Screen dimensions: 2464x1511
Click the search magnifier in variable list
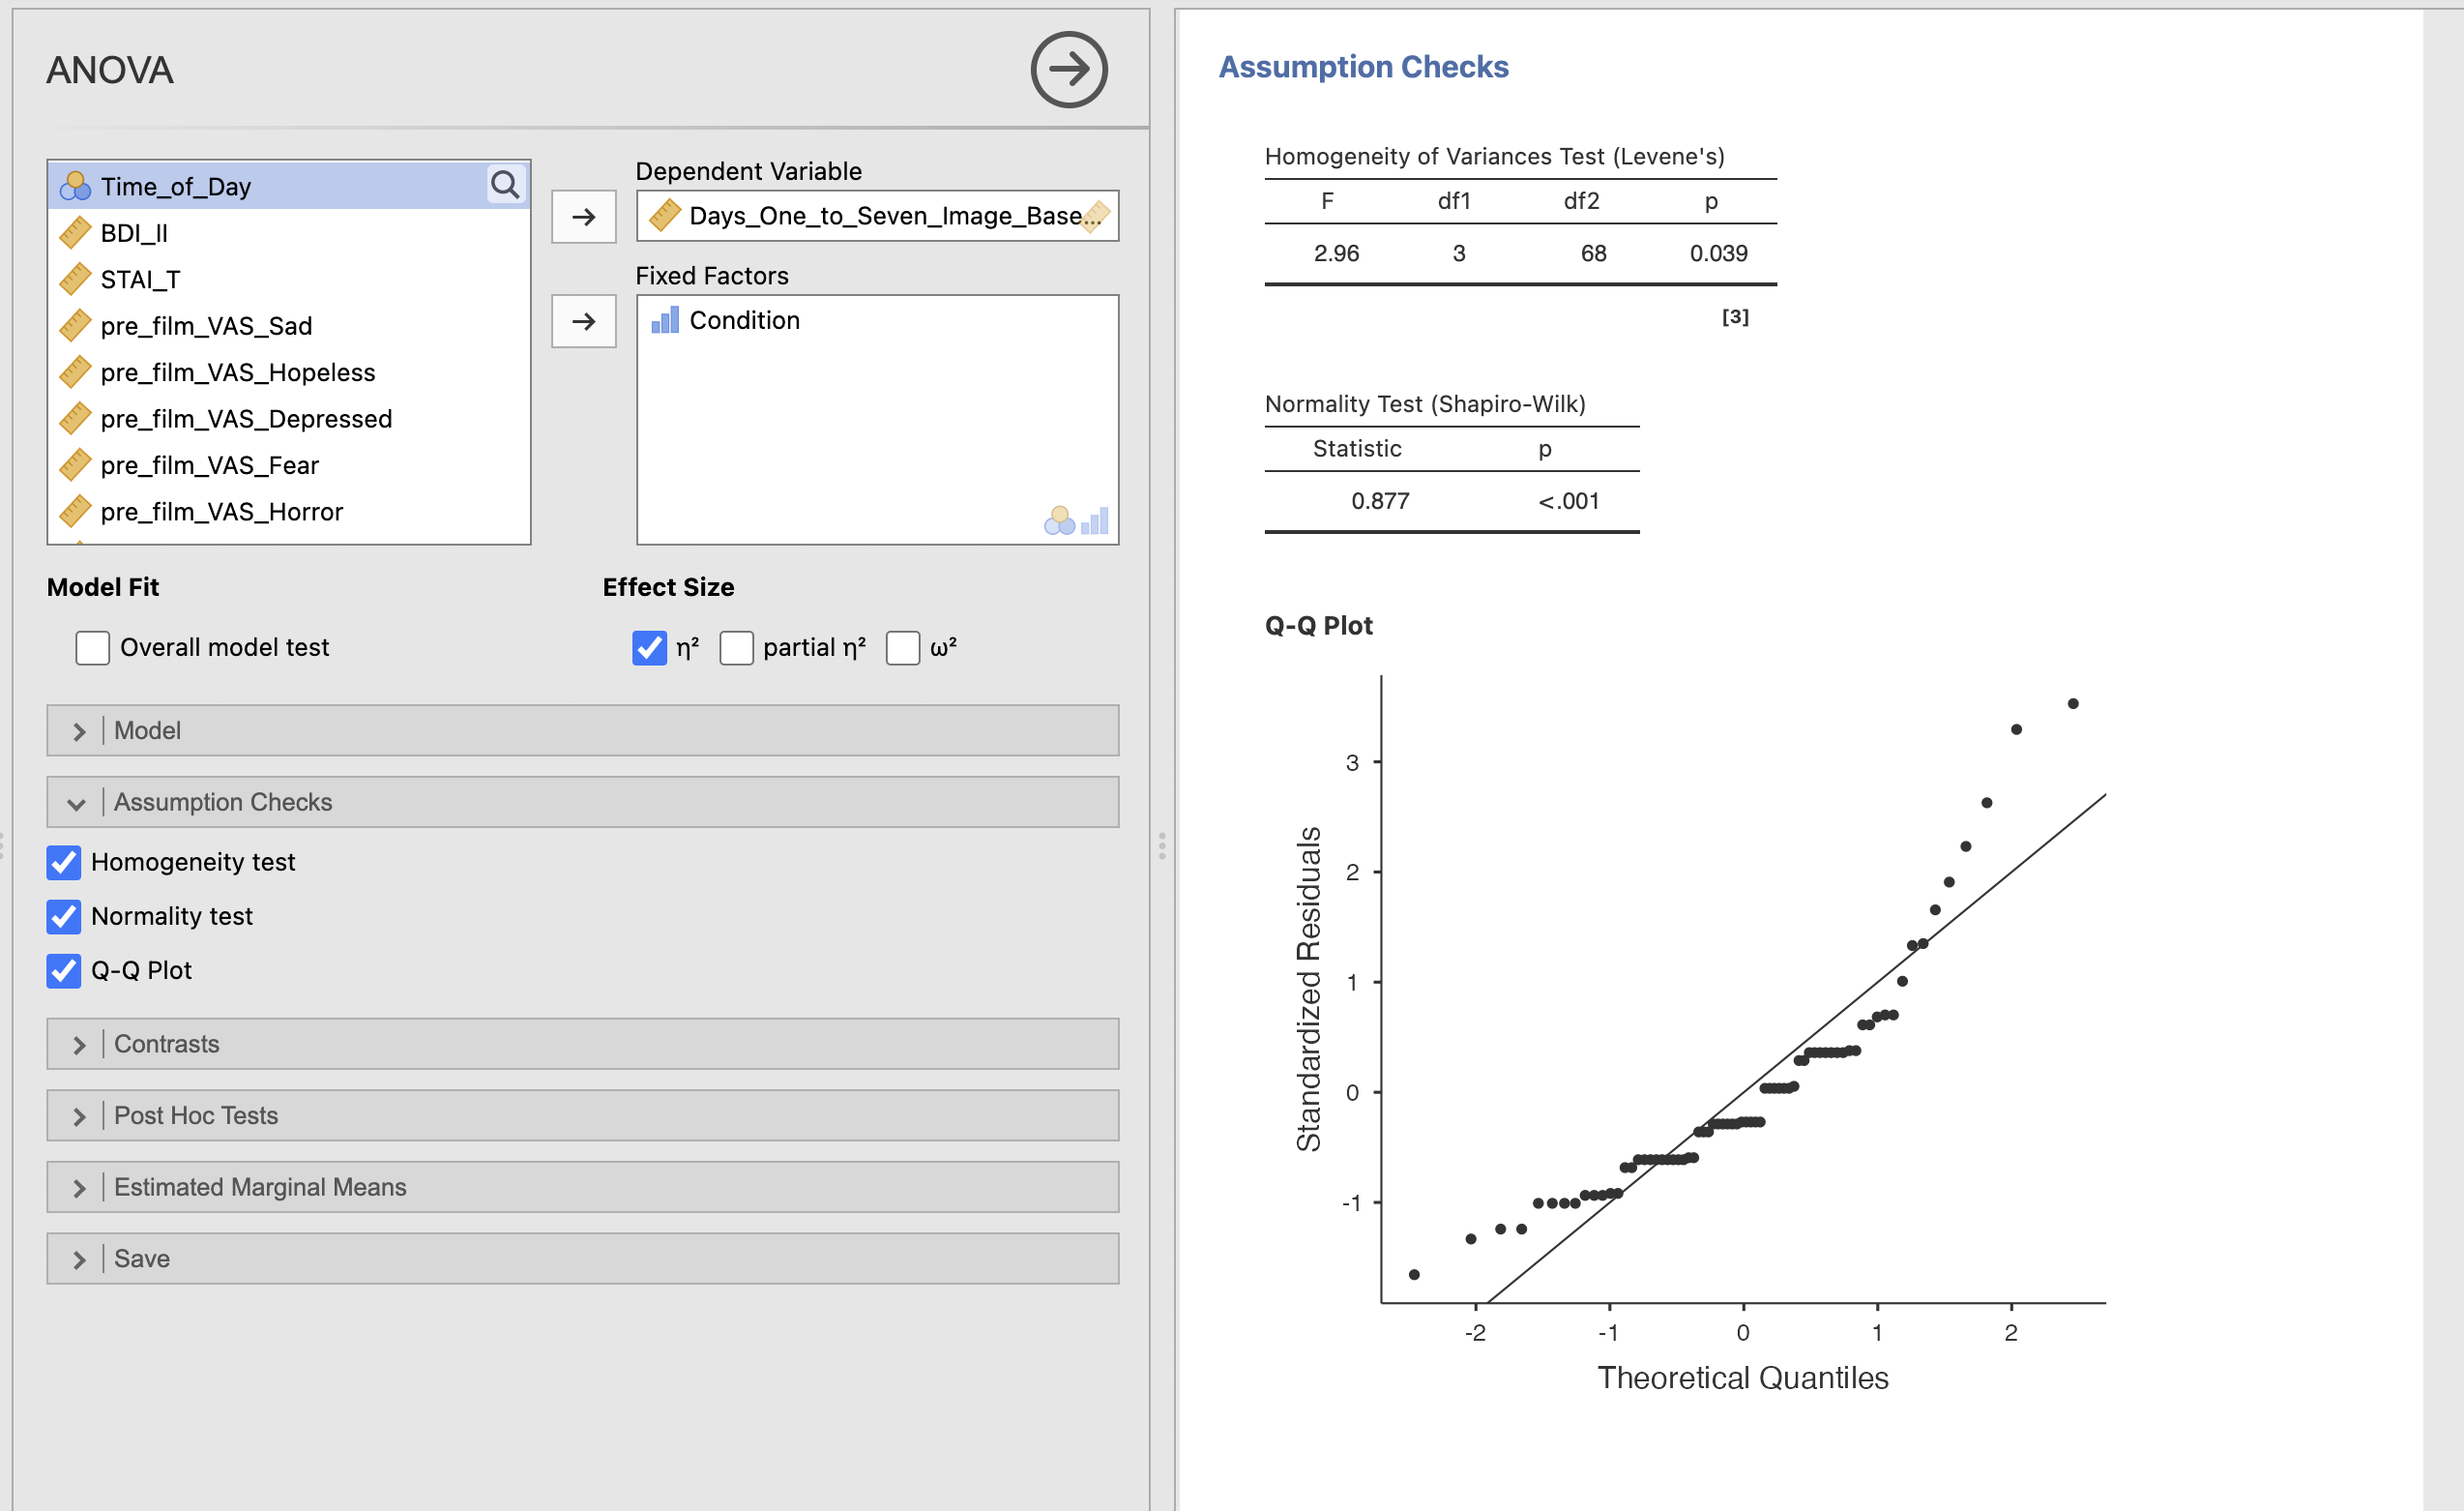505,184
